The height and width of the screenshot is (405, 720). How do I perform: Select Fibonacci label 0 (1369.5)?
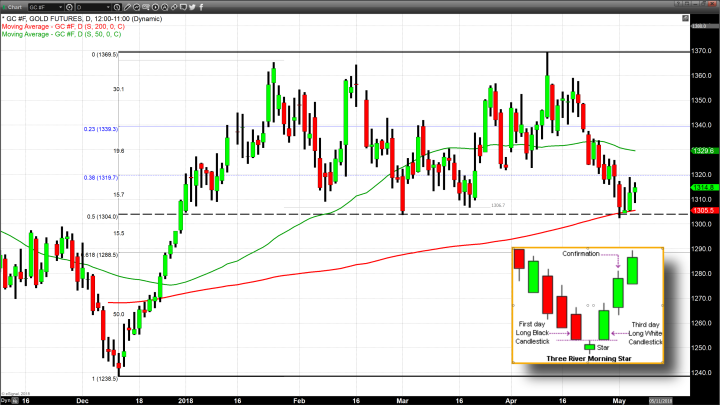click(104, 55)
